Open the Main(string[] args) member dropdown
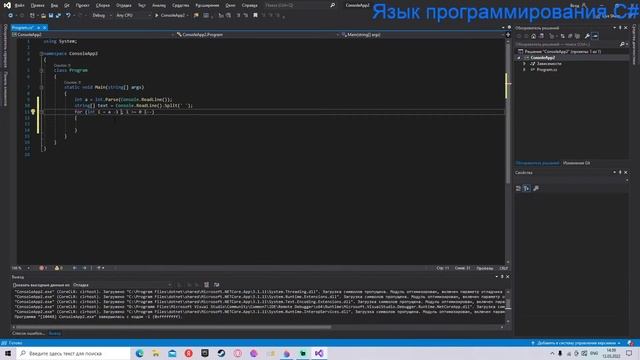Image resolution: width=640 pixels, height=360 pixels. 422,35
